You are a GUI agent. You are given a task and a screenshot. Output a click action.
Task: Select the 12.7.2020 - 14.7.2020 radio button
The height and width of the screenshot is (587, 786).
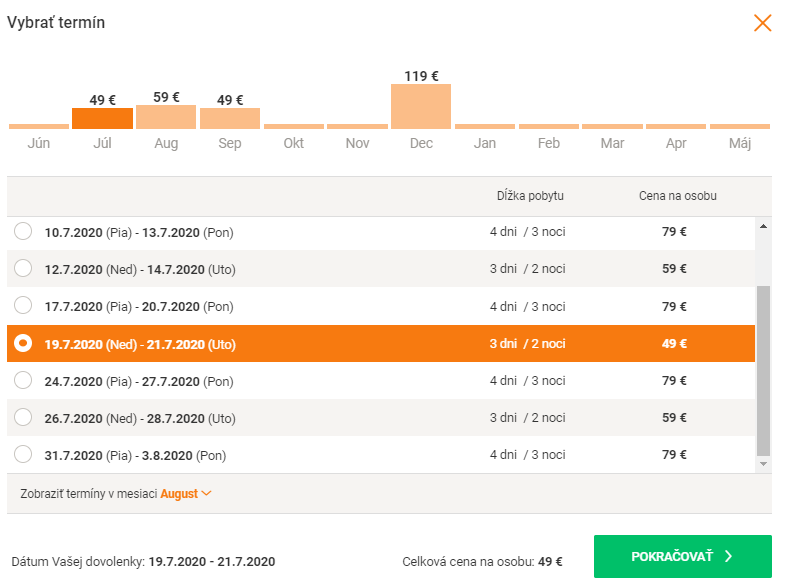pos(23,268)
